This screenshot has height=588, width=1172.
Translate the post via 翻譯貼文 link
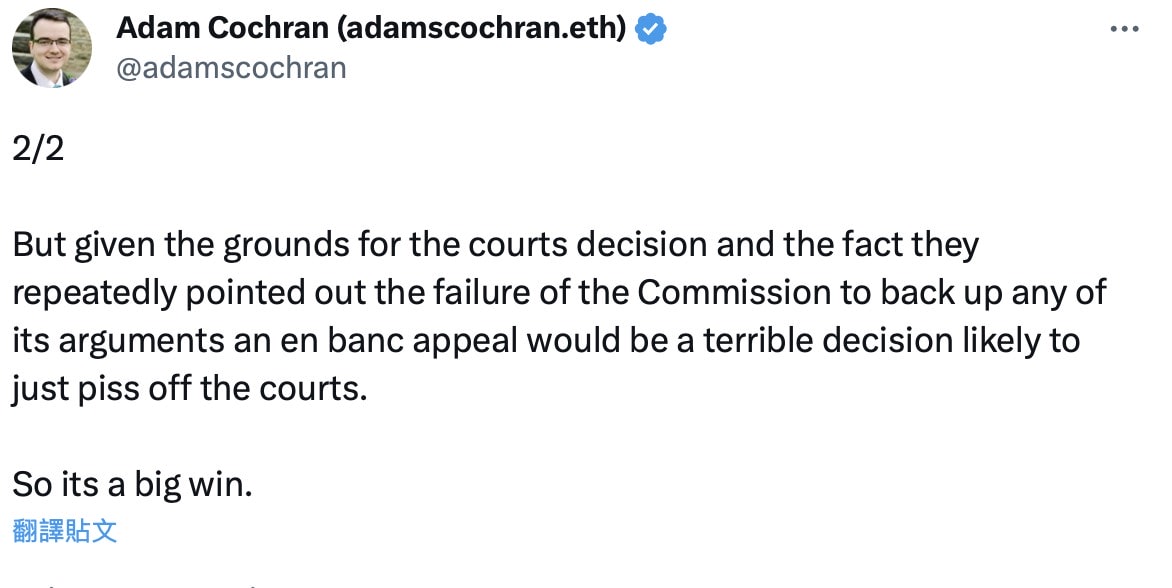click(65, 531)
